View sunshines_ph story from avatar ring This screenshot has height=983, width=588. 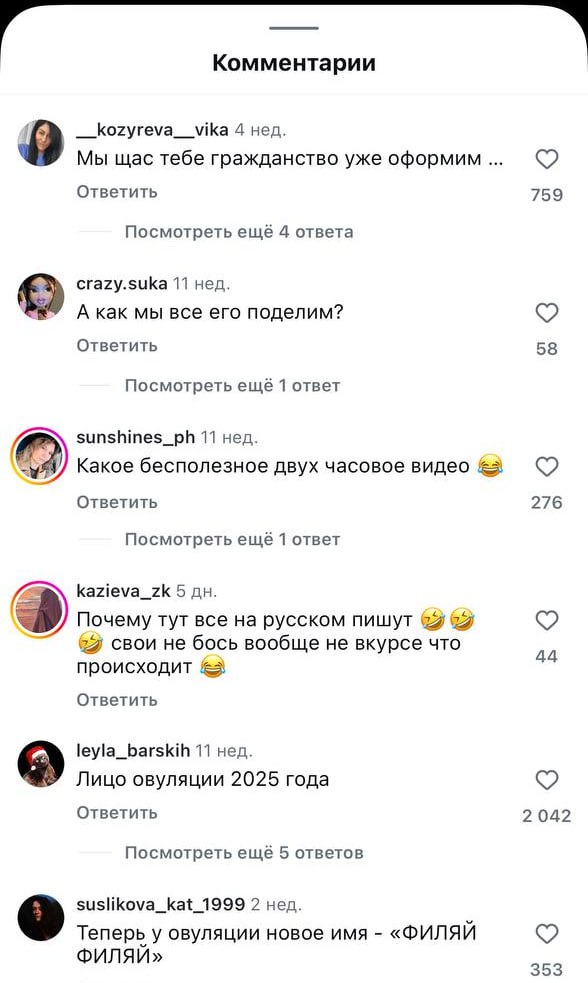pyautogui.click(x=39, y=456)
